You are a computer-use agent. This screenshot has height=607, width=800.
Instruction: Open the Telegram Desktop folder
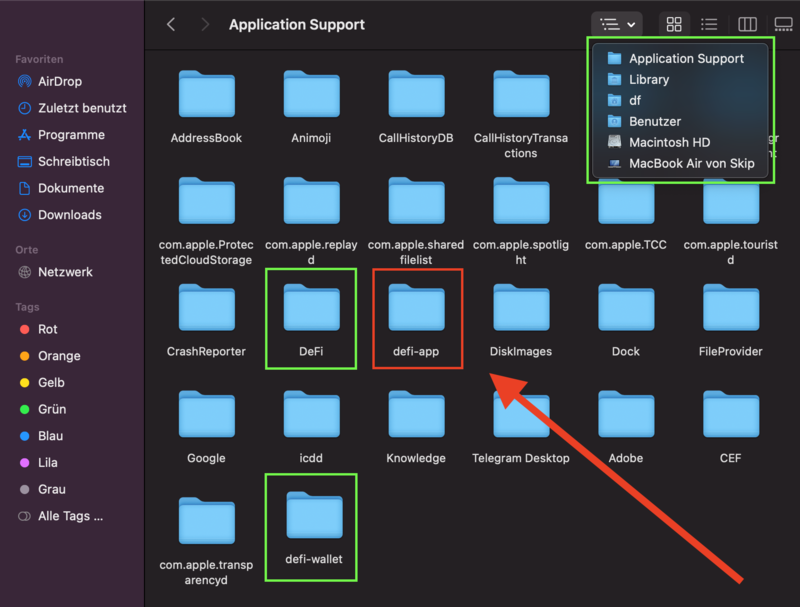[520, 420]
